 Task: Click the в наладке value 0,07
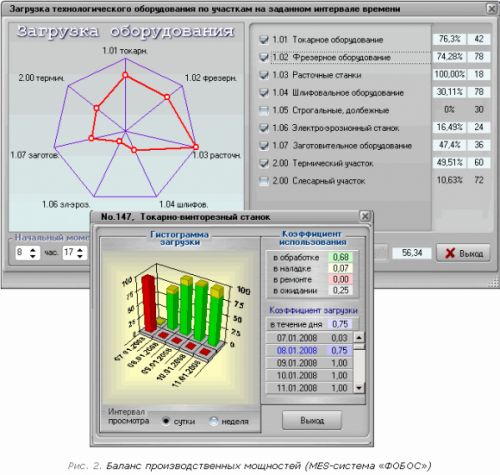click(x=340, y=268)
